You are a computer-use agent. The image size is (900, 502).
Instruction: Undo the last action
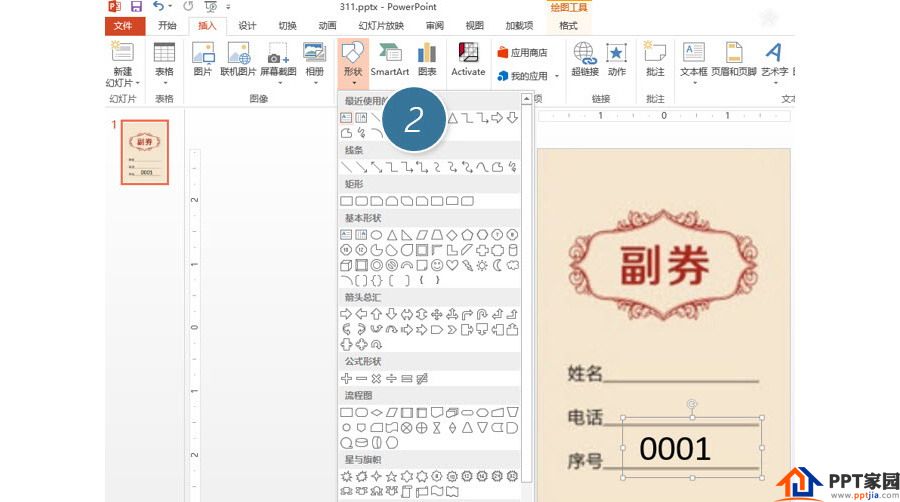158,6
